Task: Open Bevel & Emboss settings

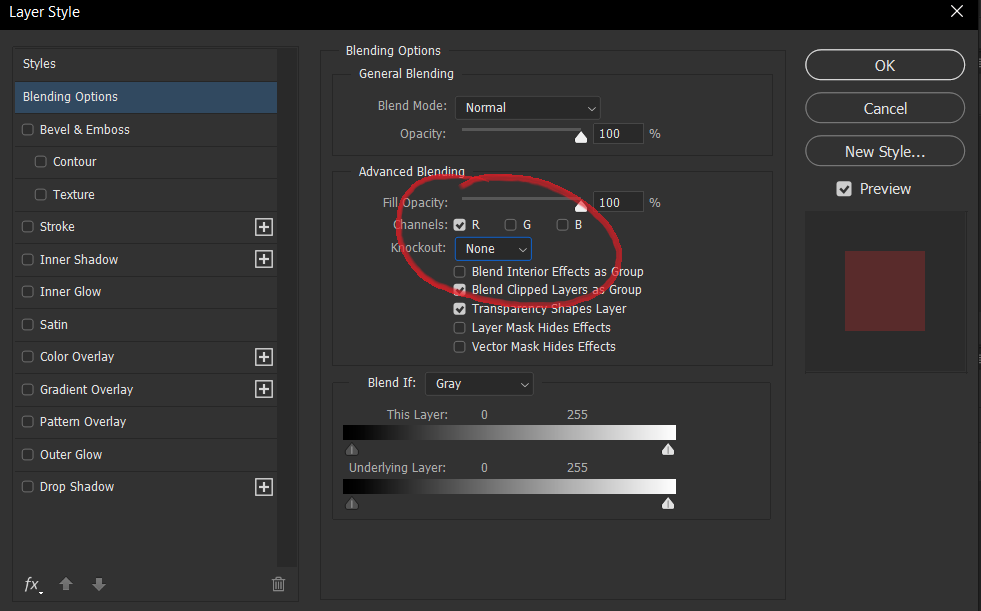Action: click(146, 129)
